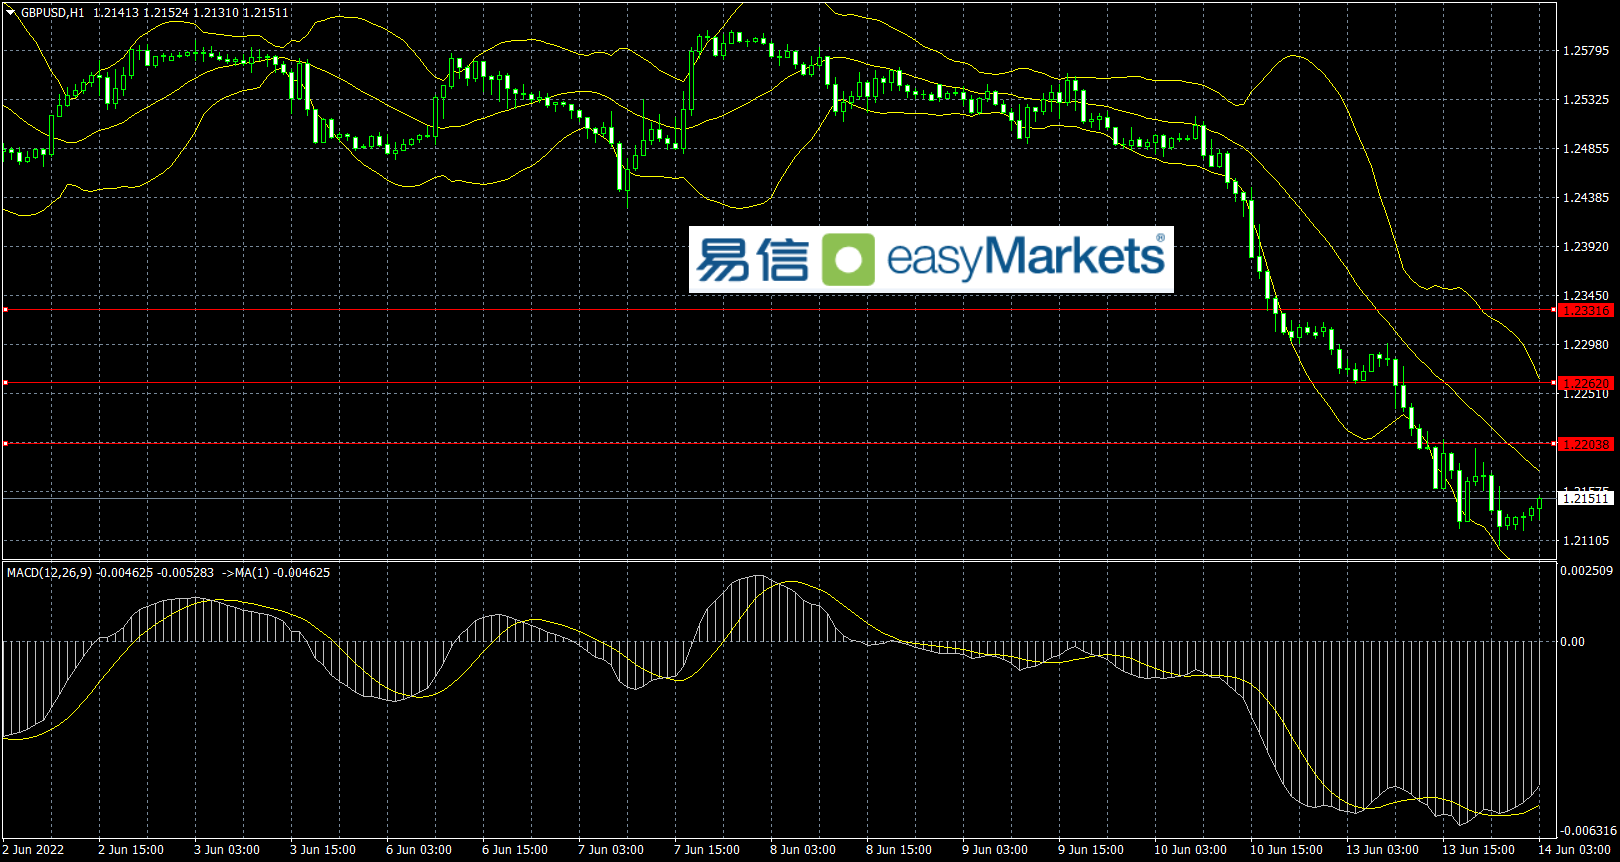The image size is (1620, 862).
Task: Click the 1.21105 price axis label
Action: click(1586, 541)
